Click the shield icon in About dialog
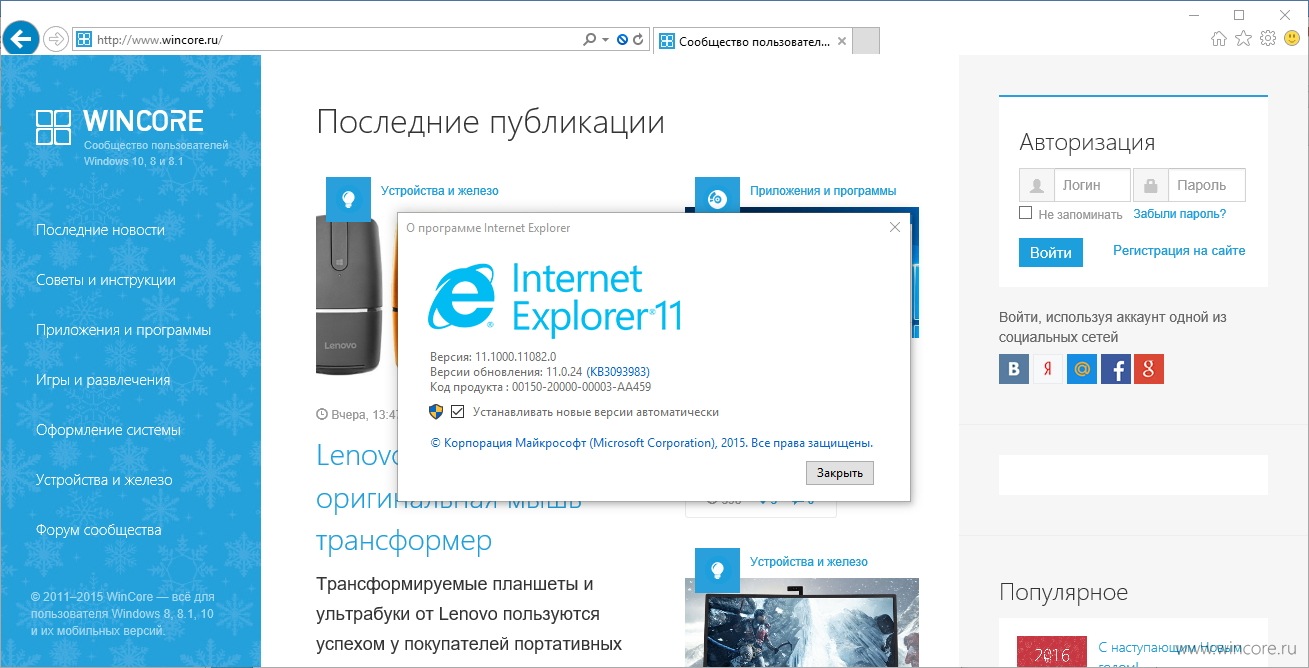The height and width of the screenshot is (668, 1309). pyautogui.click(x=436, y=411)
